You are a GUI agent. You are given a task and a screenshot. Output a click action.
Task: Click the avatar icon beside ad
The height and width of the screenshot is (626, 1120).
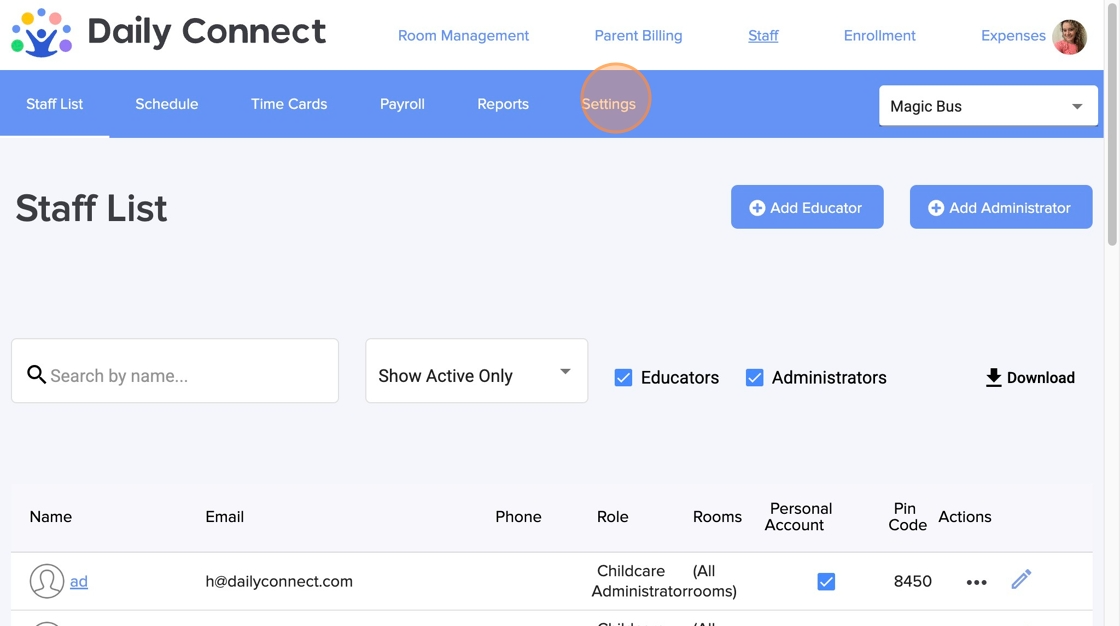pyautogui.click(x=46, y=581)
